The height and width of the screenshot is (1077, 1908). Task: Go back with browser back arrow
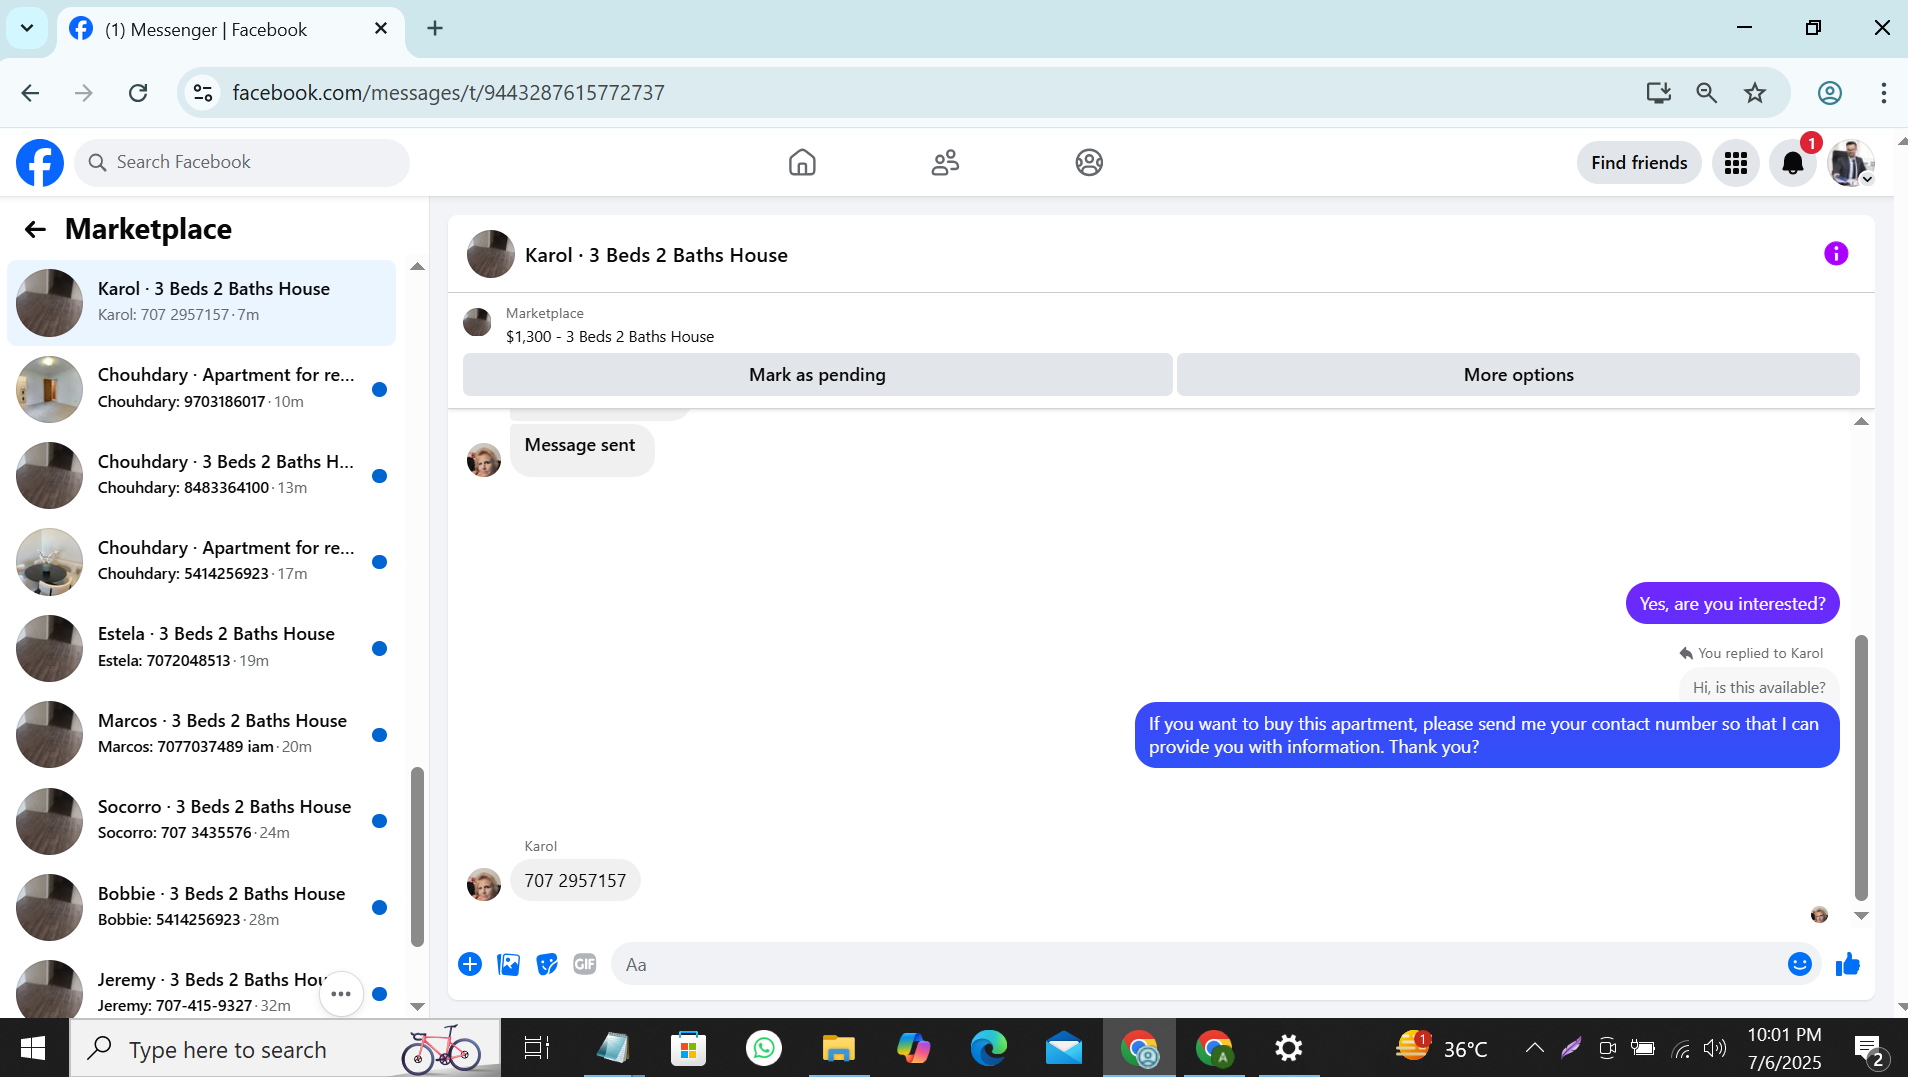31,93
